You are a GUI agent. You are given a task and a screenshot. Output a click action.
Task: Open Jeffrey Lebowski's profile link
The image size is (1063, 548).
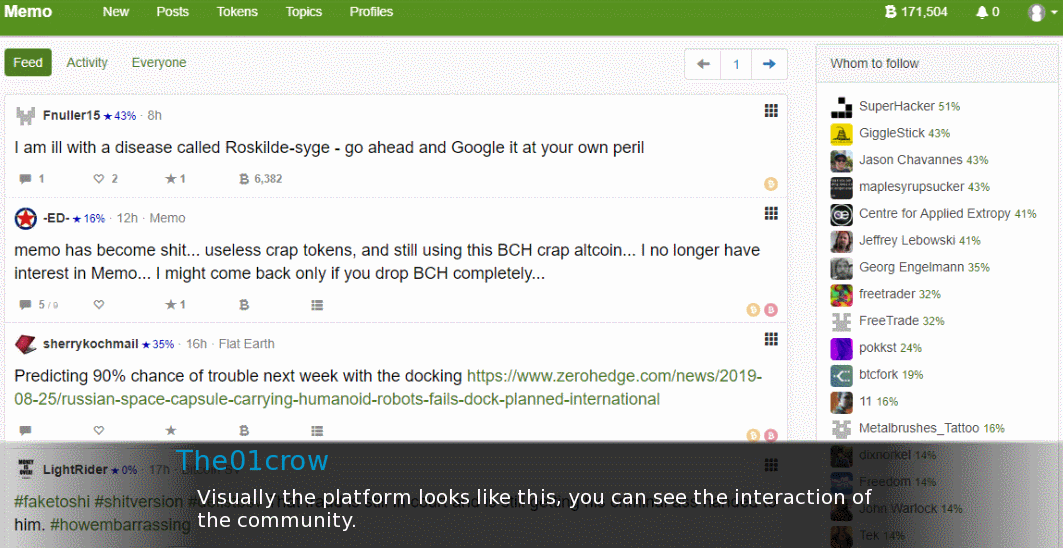[x=907, y=240]
